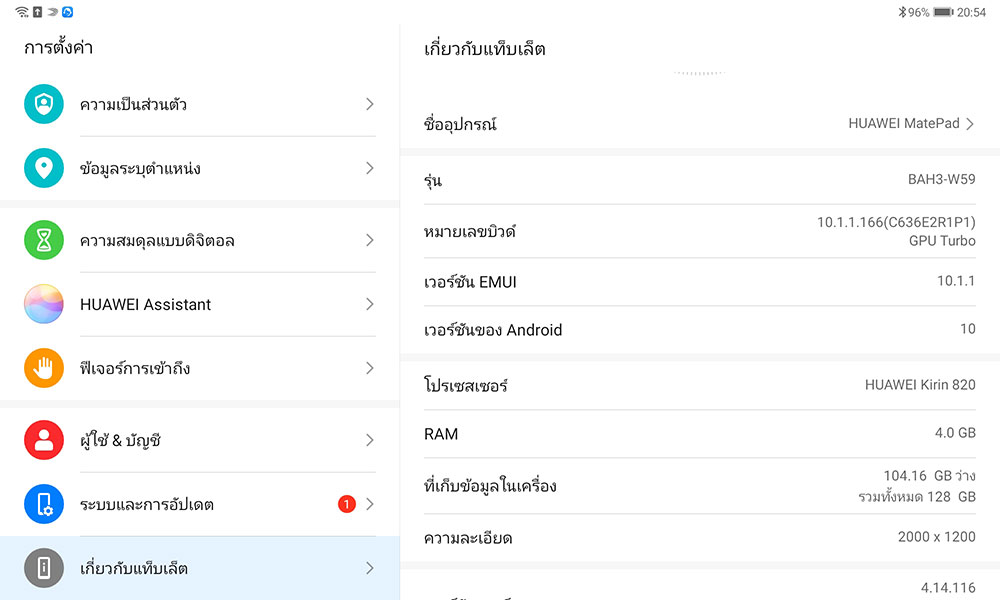
Task: Tap the Digital Balance hourglass icon
Action: click(x=44, y=240)
